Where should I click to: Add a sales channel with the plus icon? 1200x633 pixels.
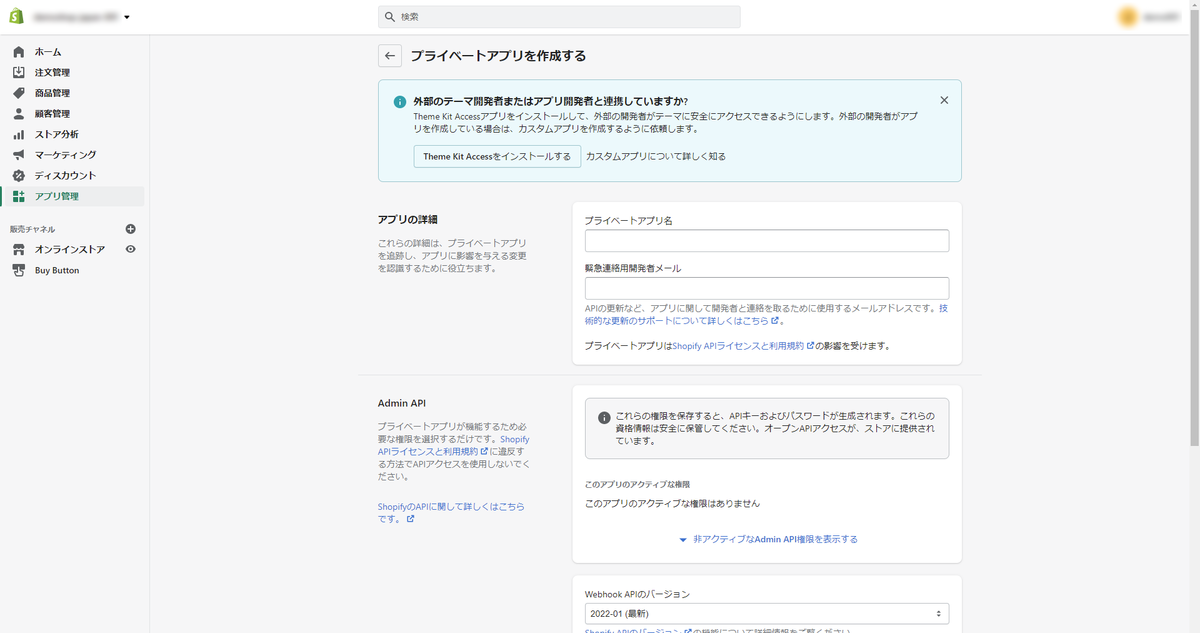coord(128,228)
